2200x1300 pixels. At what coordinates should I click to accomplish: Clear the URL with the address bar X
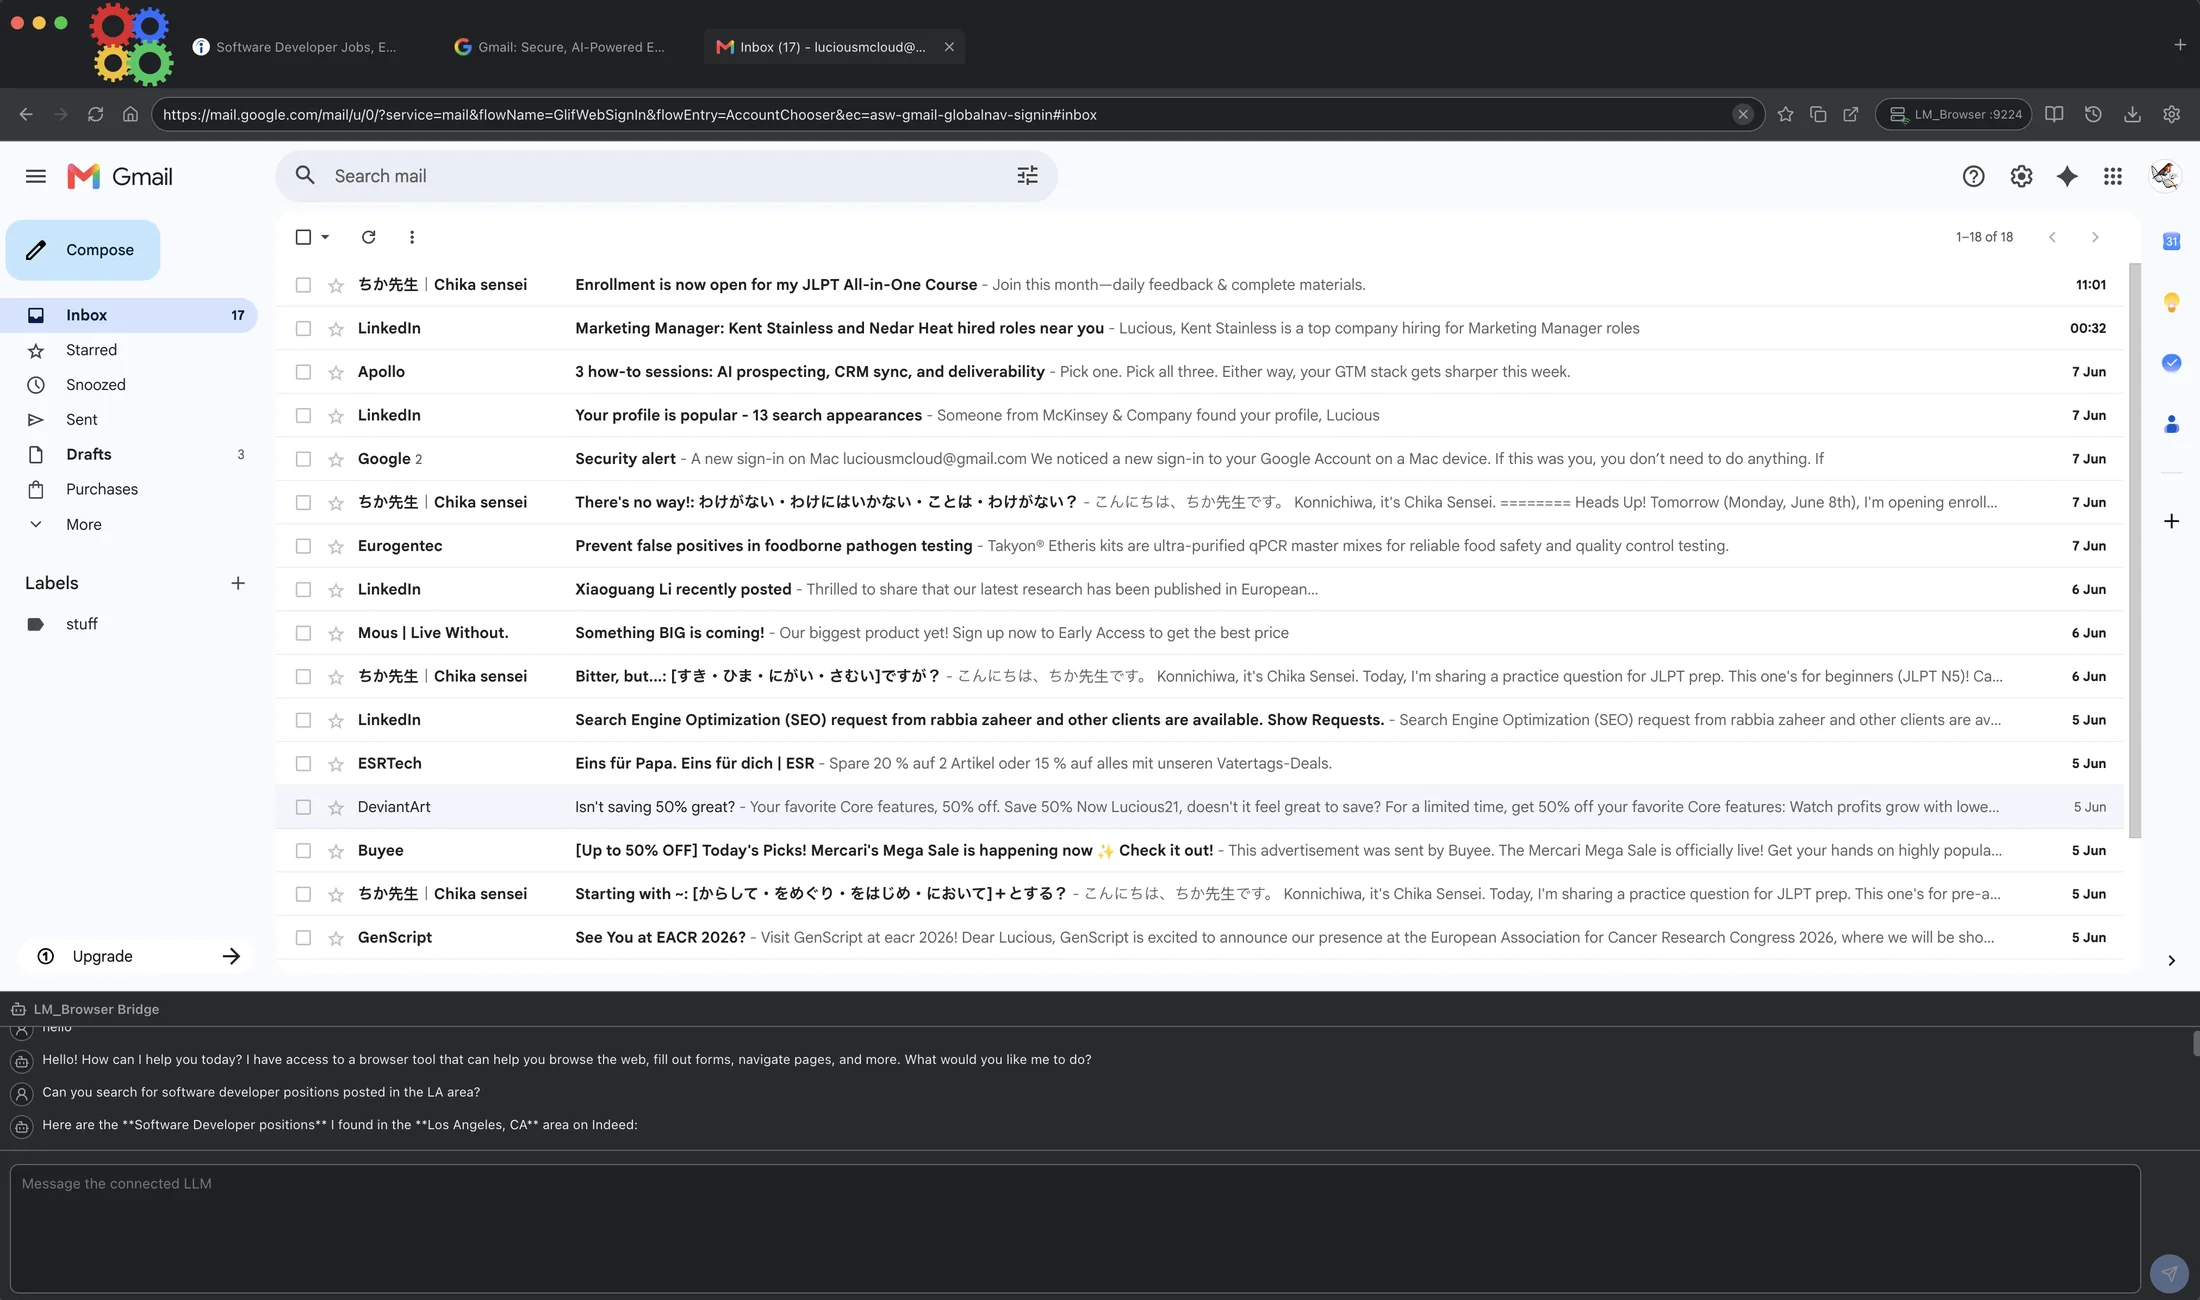[x=1743, y=115]
